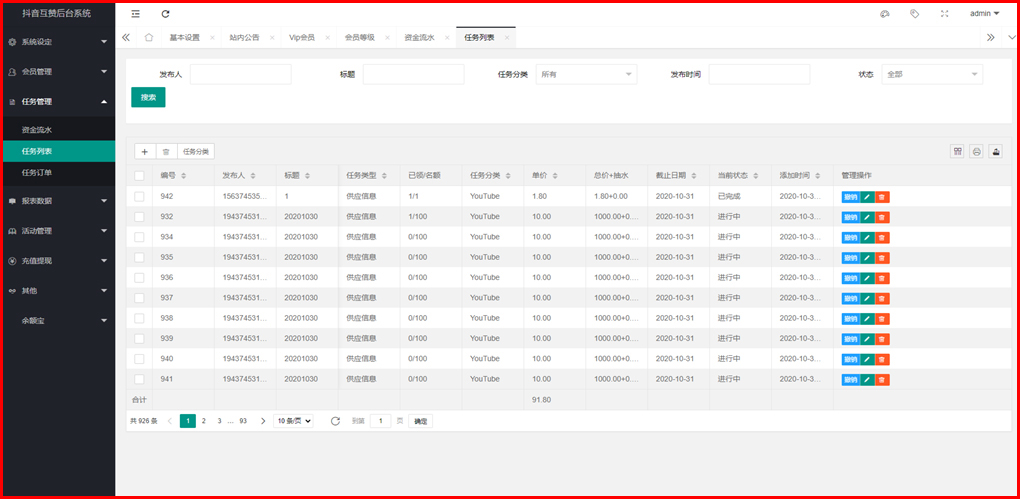This screenshot has width=1020, height=499.
Task: Collapse the sidebar with the menu fold icon
Action: tap(136, 14)
